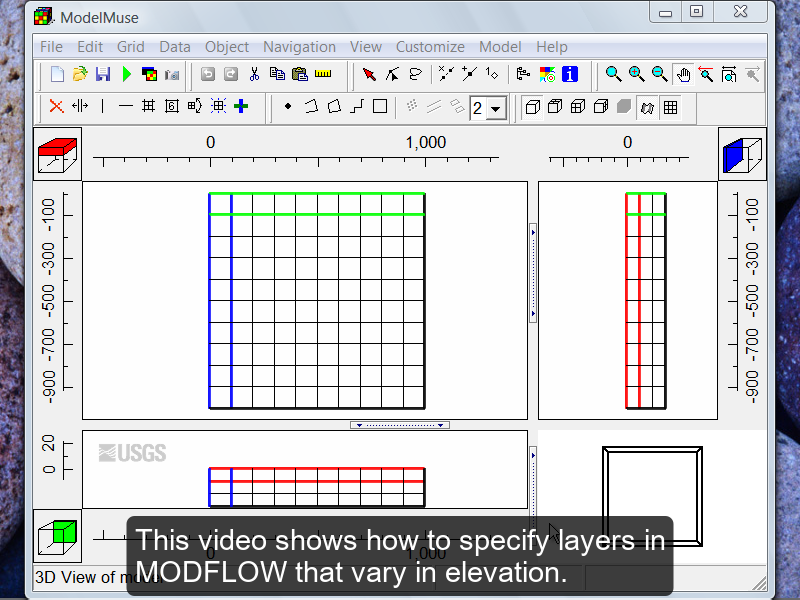Click the red top view cube button
Screen dimensions: 800x600
click(x=57, y=154)
